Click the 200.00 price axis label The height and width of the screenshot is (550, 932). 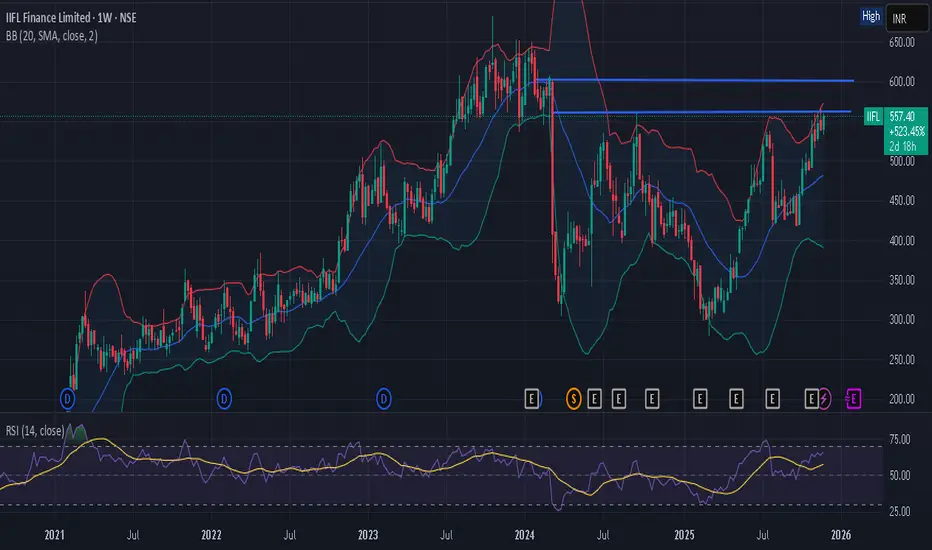click(x=902, y=399)
